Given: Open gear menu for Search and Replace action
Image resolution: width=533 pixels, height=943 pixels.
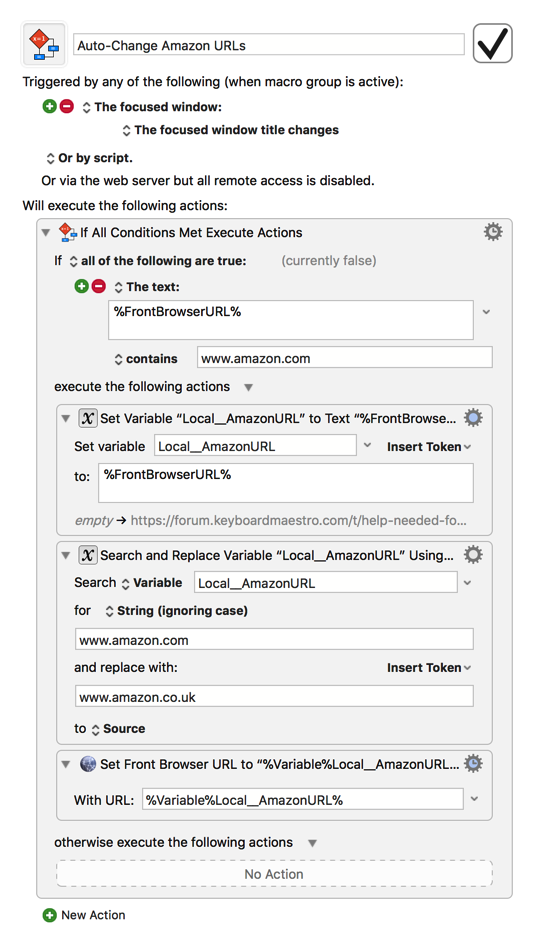Looking at the screenshot, I should coord(473,554).
